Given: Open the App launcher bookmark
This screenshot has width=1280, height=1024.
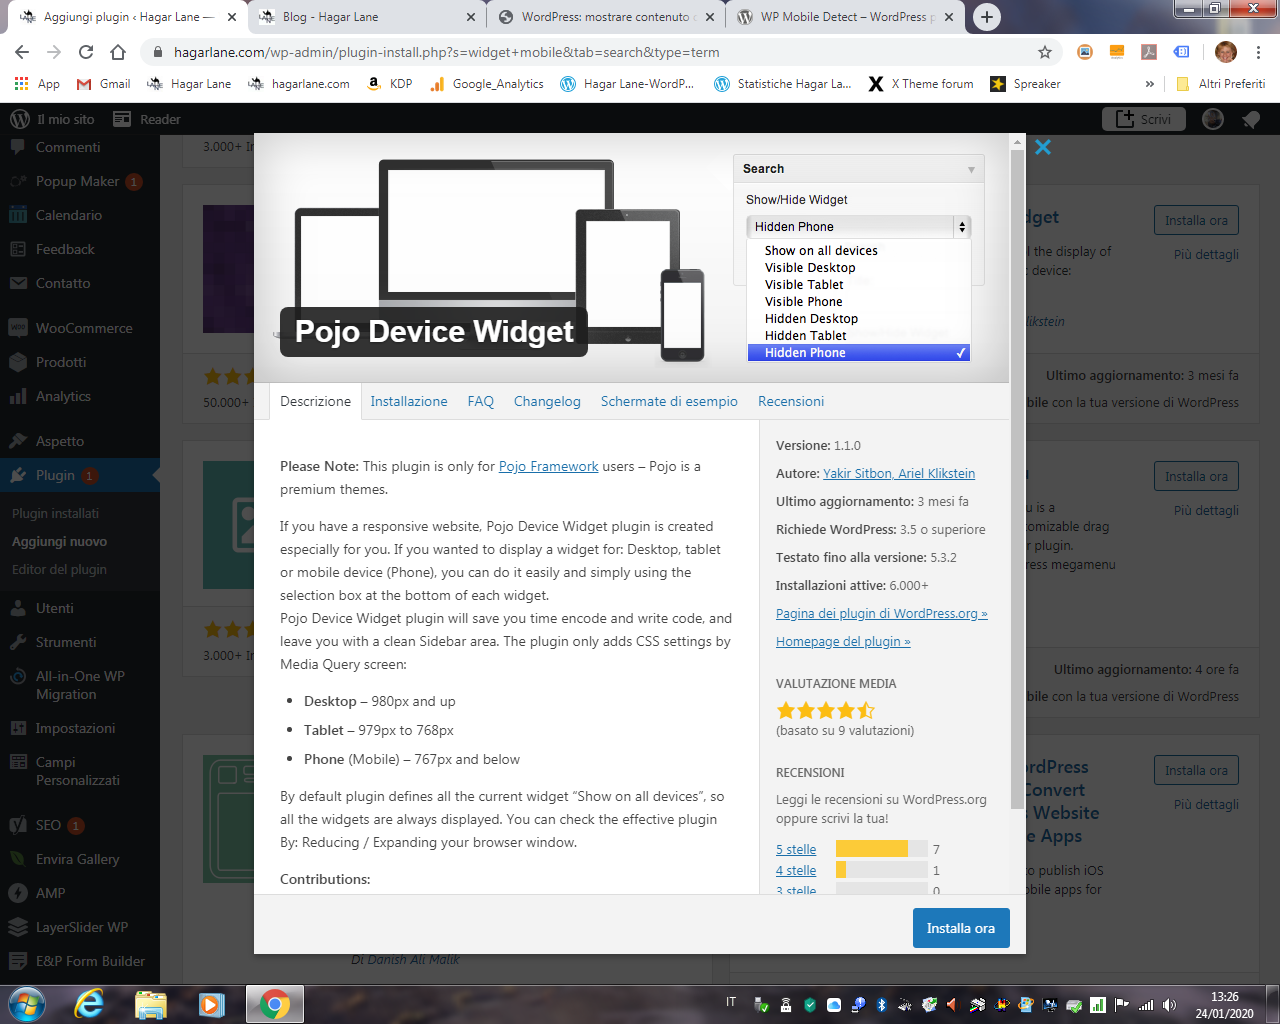Looking at the screenshot, I should coord(37,84).
